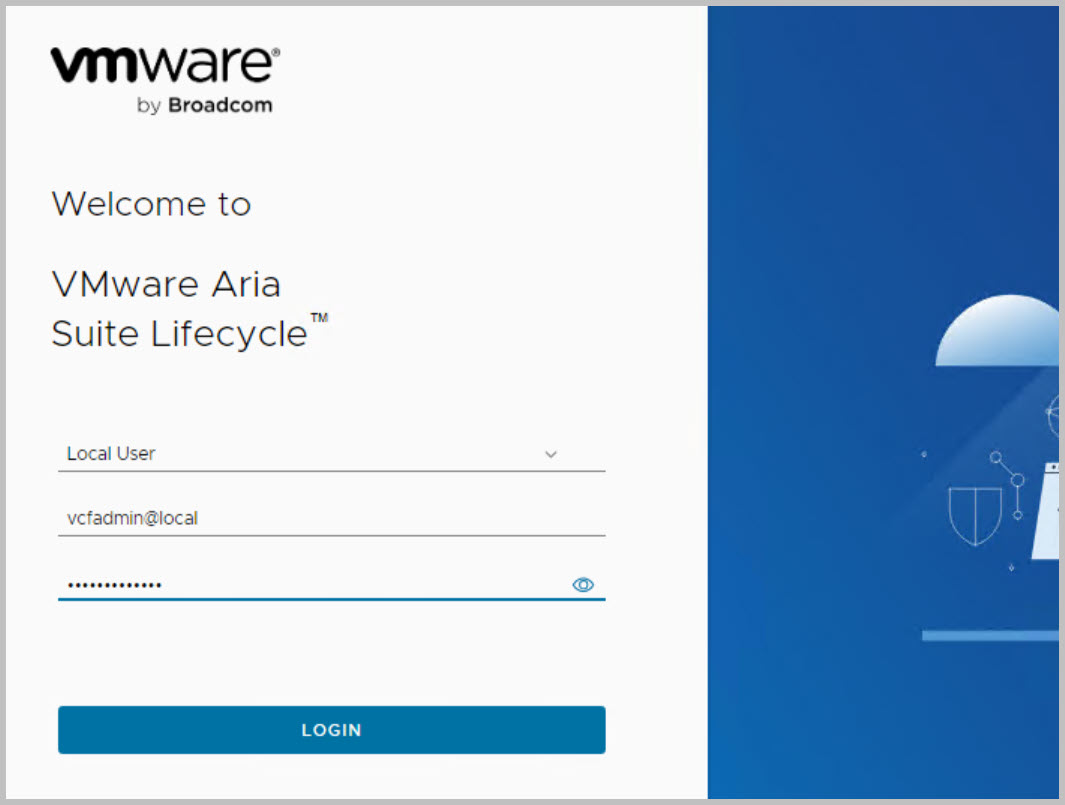This screenshot has height=805, width=1065.
Task: Click the "Welcome to" heading
Action: (x=151, y=204)
